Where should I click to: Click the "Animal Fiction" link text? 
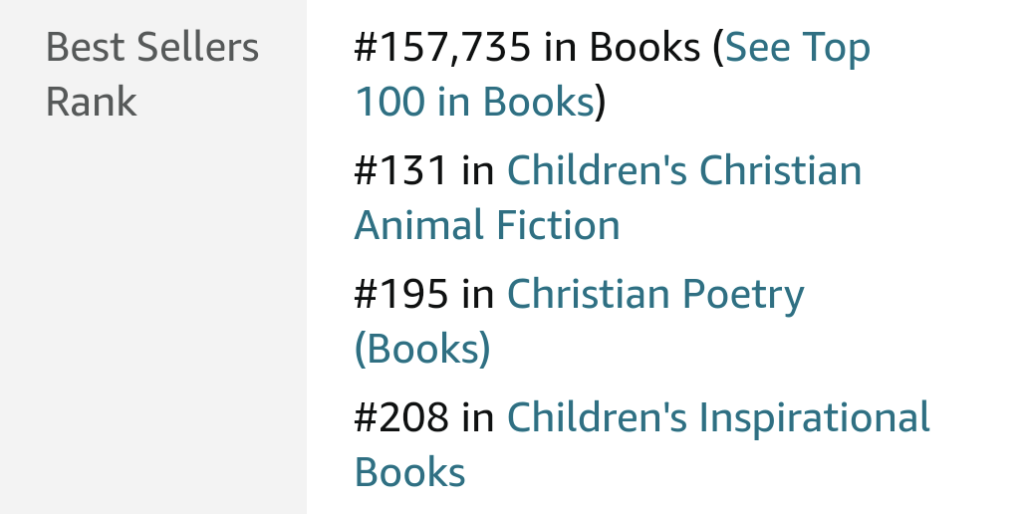click(x=487, y=226)
